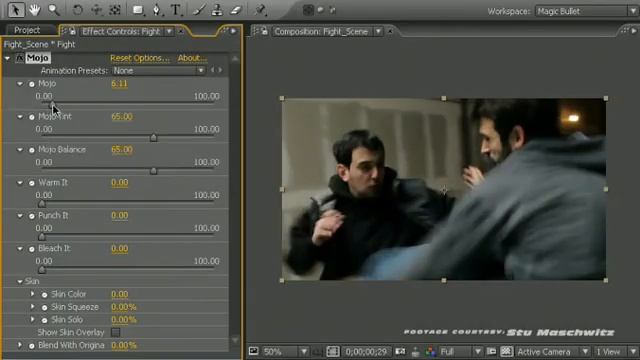Select the Orbit Camera tool
The width and height of the screenshot is (640, 360).
pyautogui.click(x=96, y=10)
